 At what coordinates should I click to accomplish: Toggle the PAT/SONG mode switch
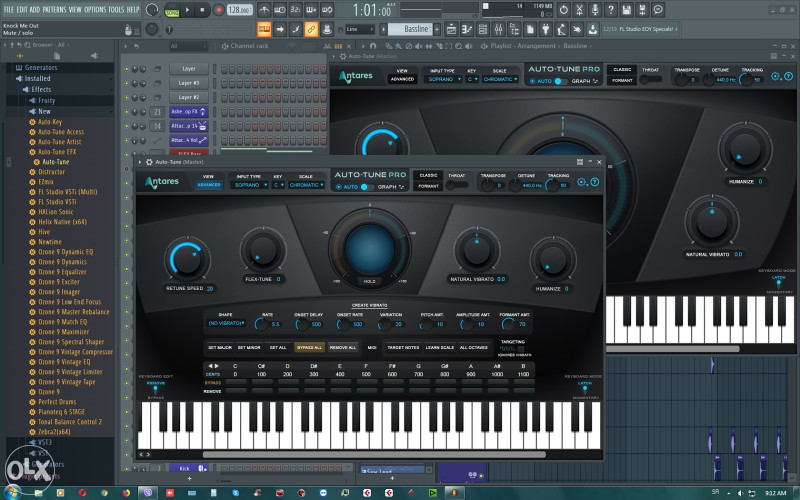pos(172,10)
